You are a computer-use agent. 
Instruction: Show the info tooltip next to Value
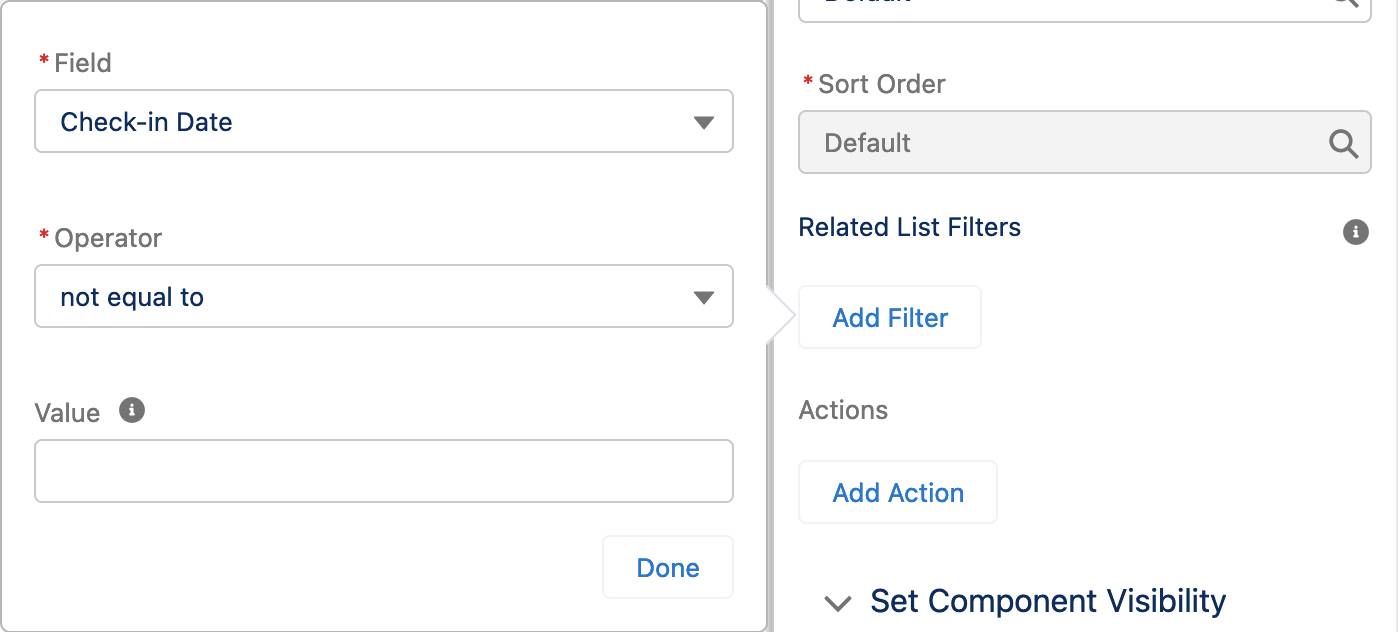point(132,410)
